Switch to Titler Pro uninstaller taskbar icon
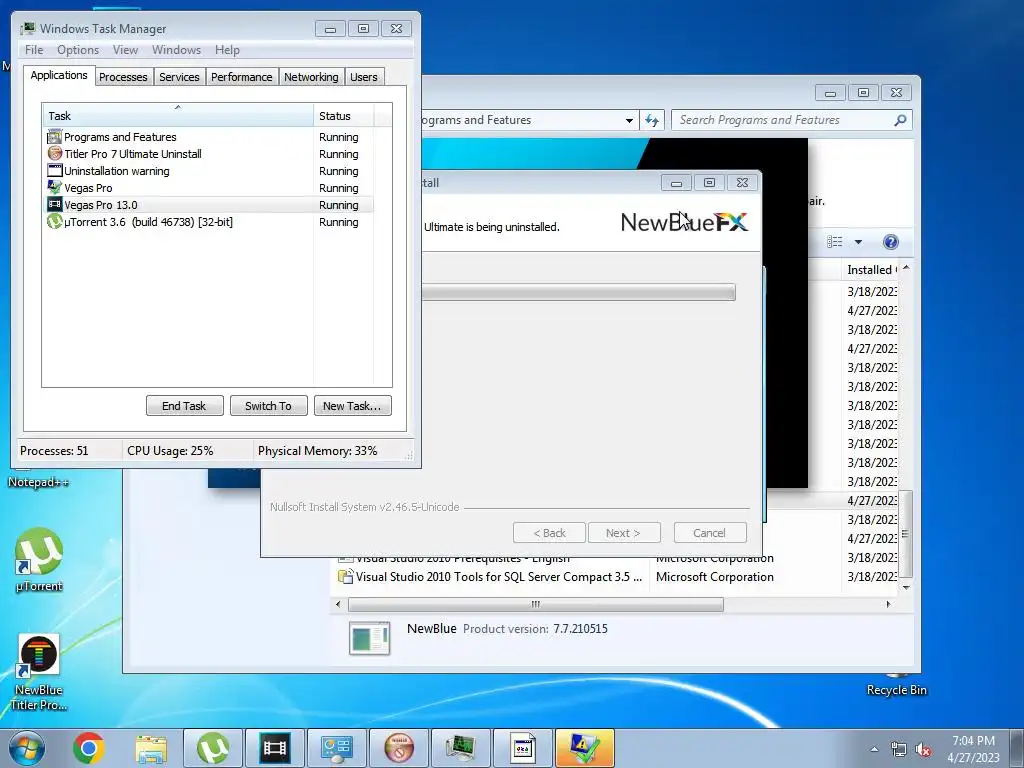 pos(399,748)
